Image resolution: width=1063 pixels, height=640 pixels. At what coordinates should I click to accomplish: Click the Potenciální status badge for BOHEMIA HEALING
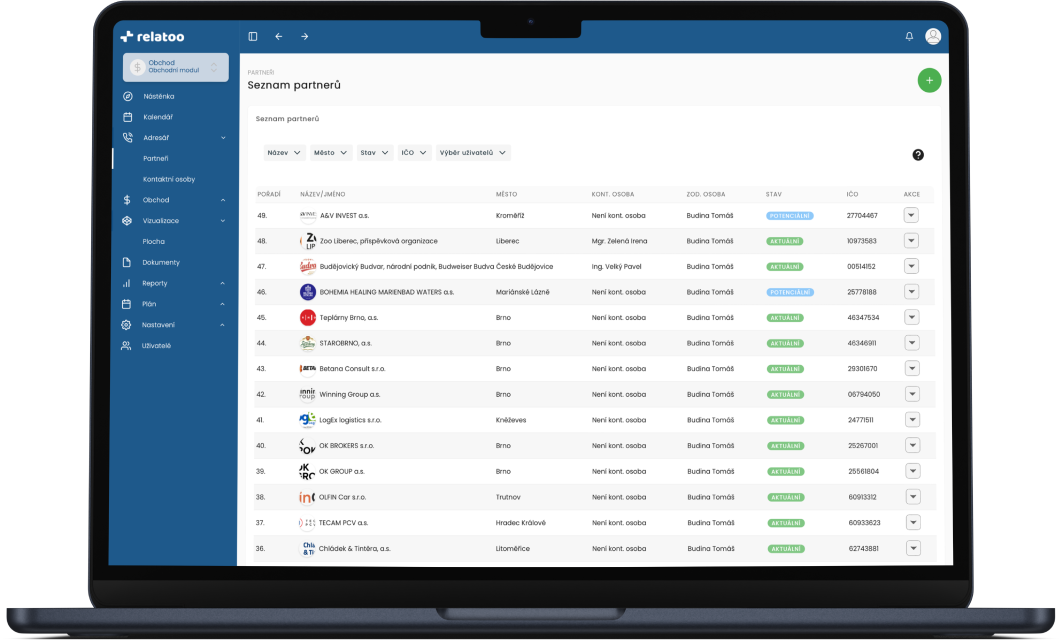(789, 292)
